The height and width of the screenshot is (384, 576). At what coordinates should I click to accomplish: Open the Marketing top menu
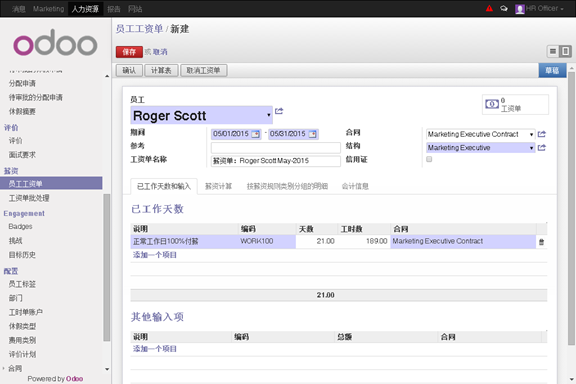click(x=48, y=9)
